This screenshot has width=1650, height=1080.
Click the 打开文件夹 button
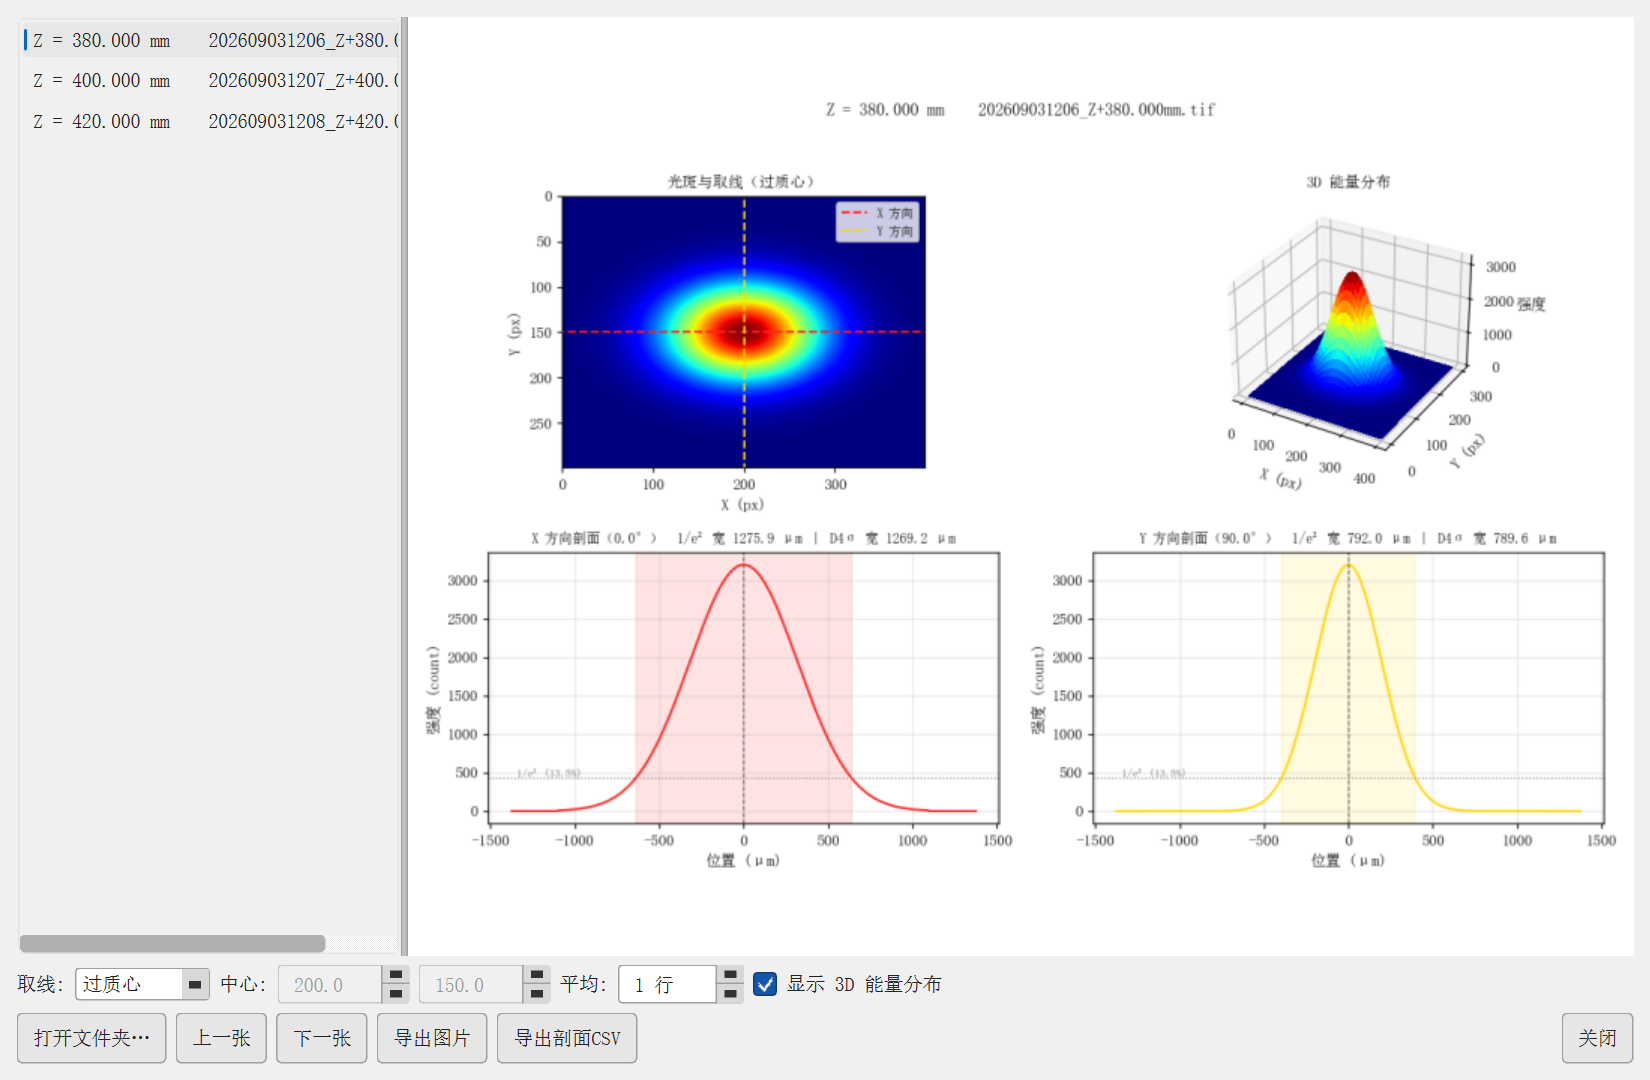pyautogui.click(x=92, y=1038)
